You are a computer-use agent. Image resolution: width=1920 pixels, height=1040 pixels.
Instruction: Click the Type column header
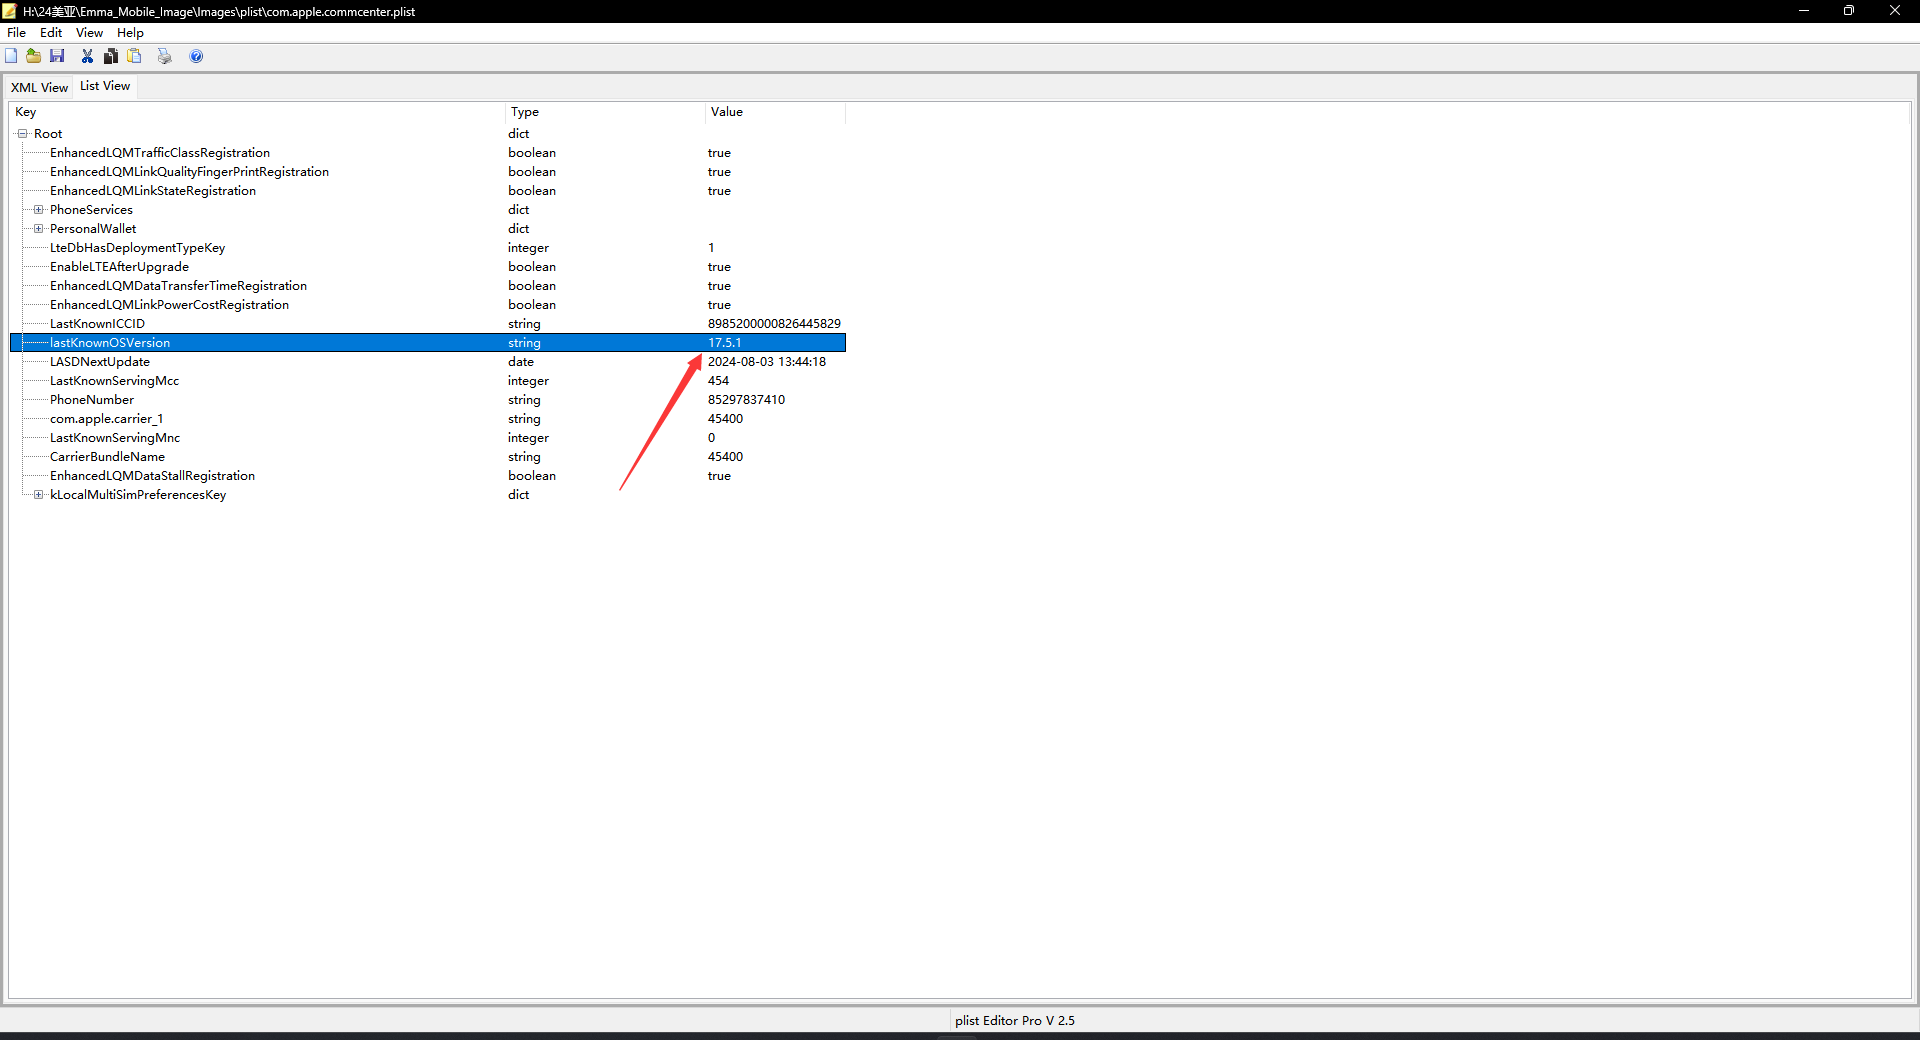(605, 112)
